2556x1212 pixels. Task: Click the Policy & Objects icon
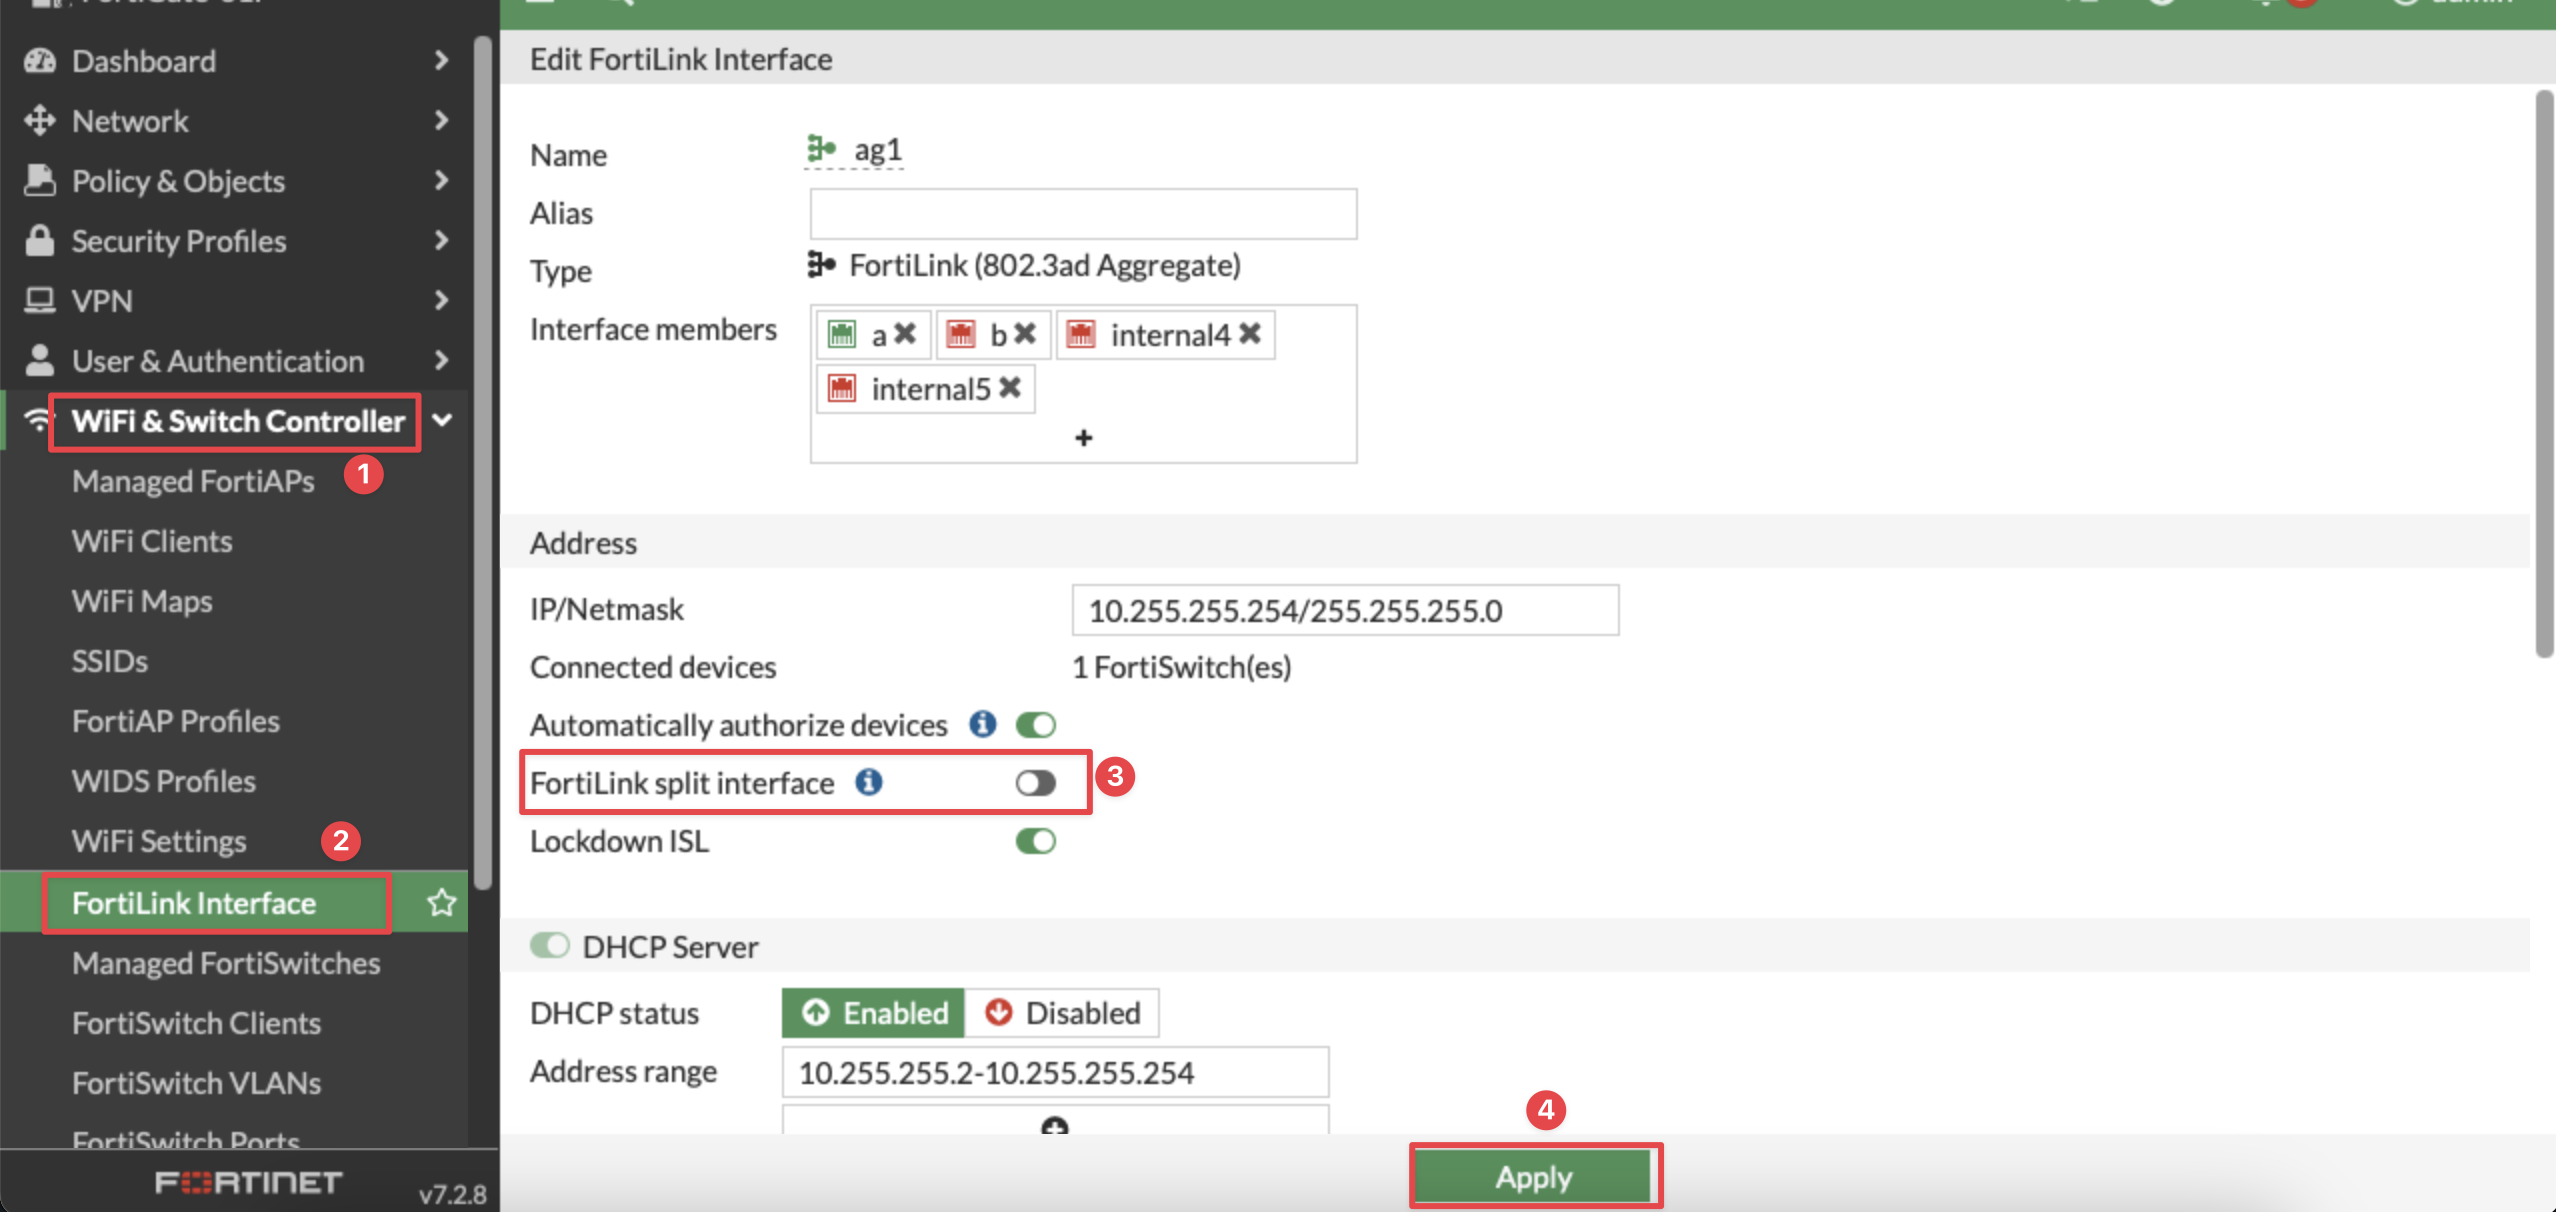tap(40, 181)
